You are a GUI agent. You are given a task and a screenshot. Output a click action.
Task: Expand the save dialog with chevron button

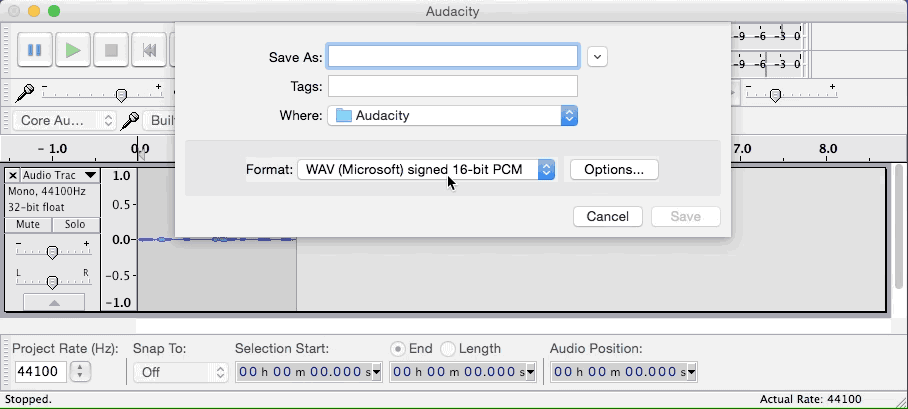[597, 57]
